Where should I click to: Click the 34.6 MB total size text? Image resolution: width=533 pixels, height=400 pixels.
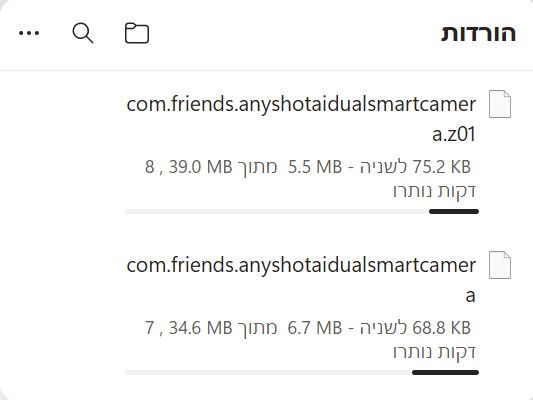pyautogui.click(x=201, y=328)
